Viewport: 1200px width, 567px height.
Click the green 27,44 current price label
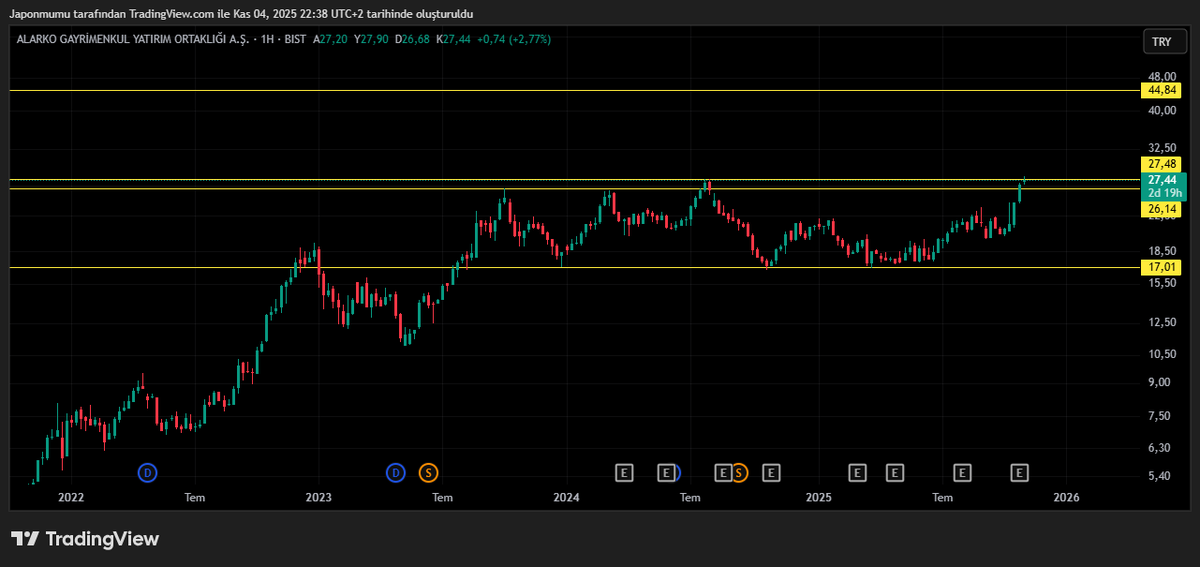1161,179
